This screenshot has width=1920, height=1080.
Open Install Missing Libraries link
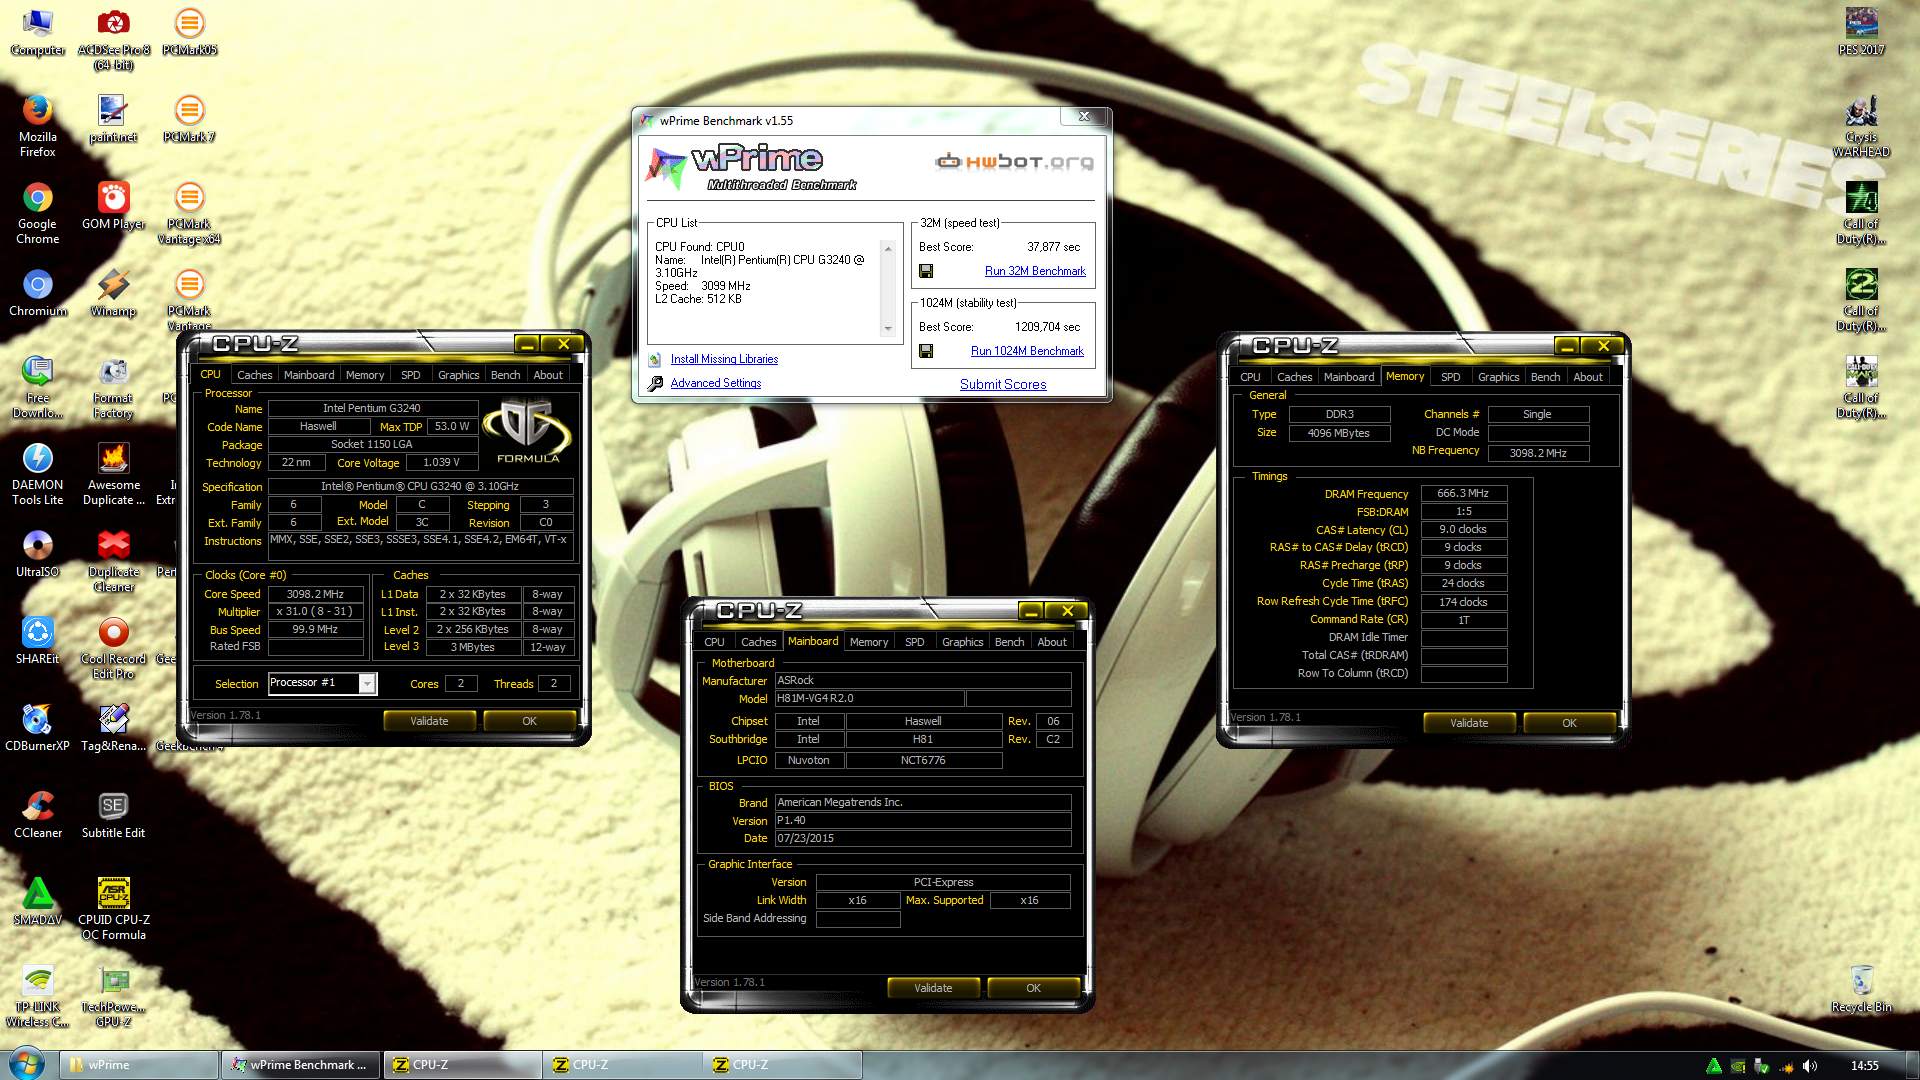[724, 359]
